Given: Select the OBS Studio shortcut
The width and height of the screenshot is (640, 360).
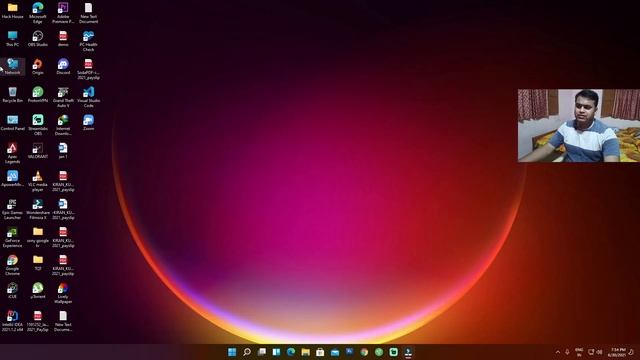Looking at the screenshot, I should (x=38, y=39).
